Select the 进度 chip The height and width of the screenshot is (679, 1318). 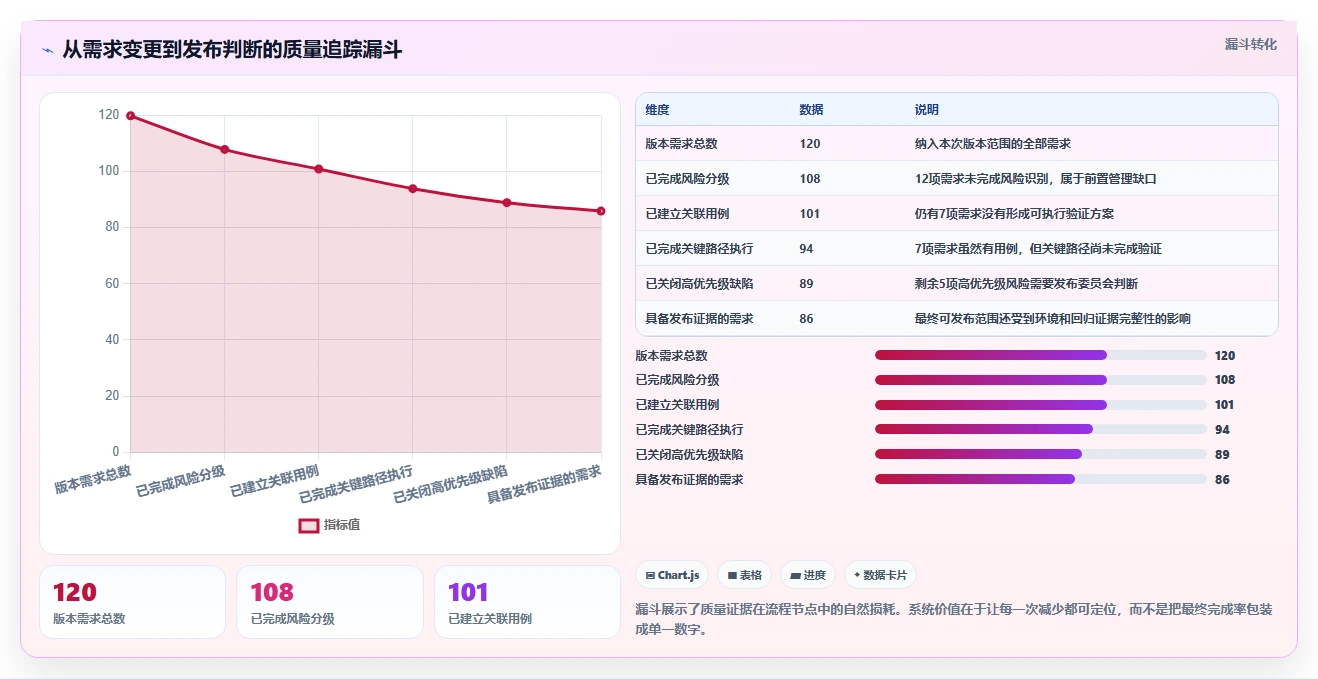pos(808,575)
